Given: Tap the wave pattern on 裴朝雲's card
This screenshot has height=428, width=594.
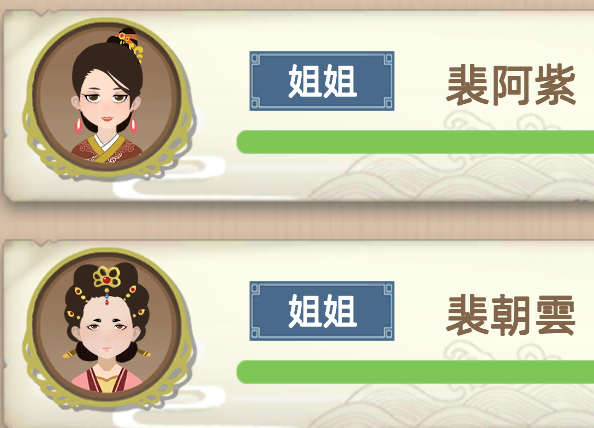Looking at the screenshot, I should click(455, 406).
